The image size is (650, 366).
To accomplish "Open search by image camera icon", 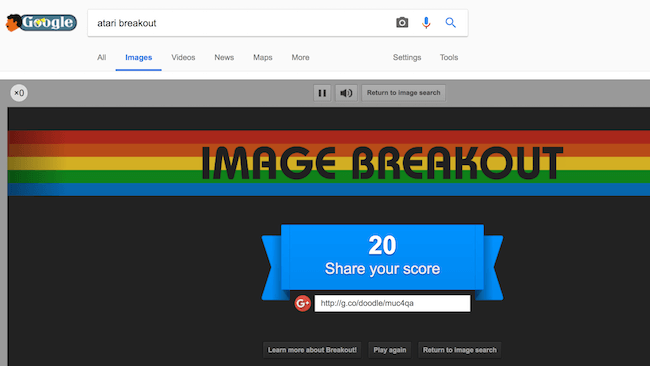I will (x=402, y=22).
